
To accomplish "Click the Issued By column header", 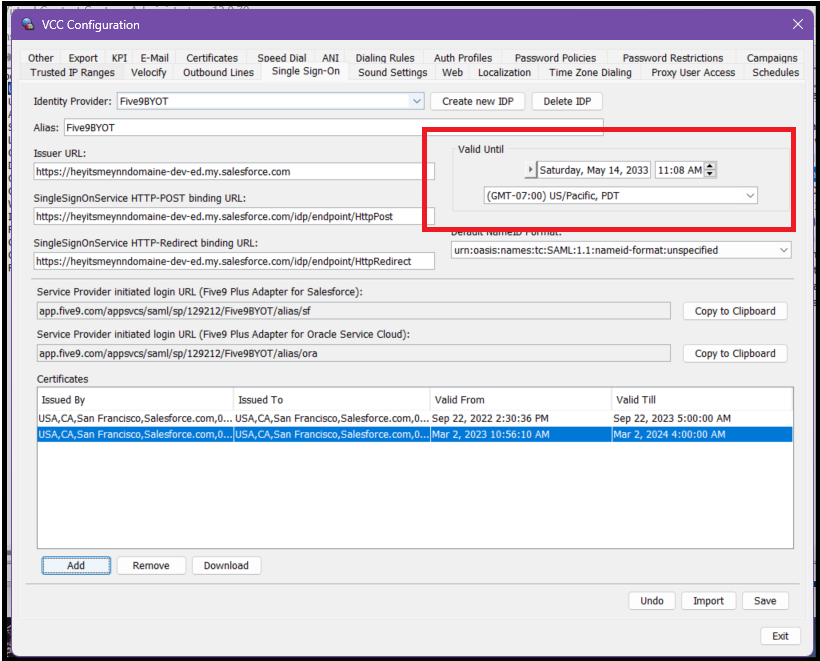I will coord(135,400).
